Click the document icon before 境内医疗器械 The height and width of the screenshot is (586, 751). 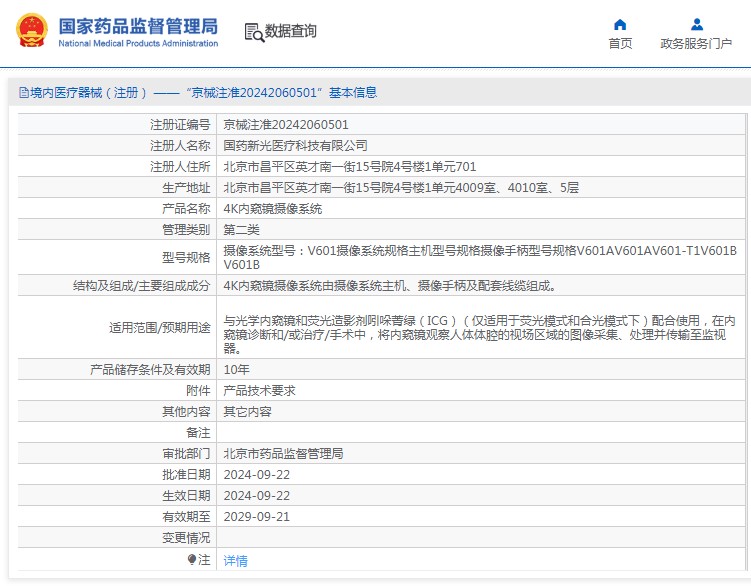(x=23, y=93)
